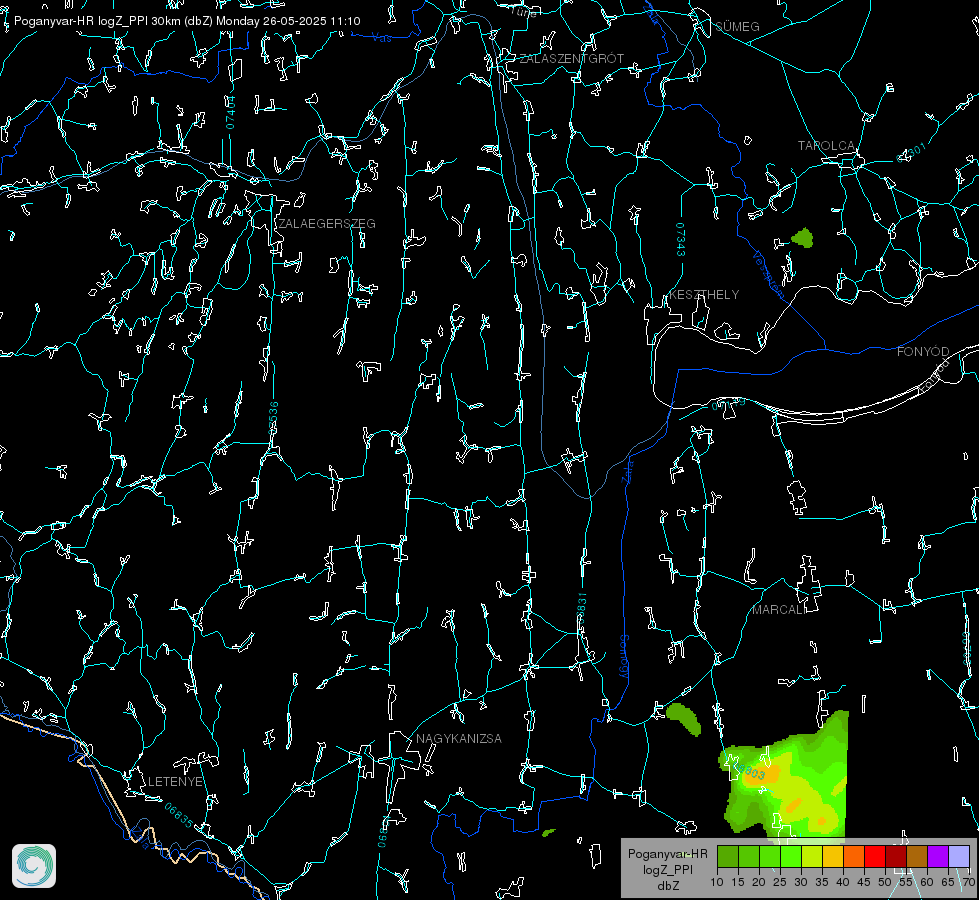
Task: Click the 8831 road label along the vertical road
Action: [x=581, y=607]
